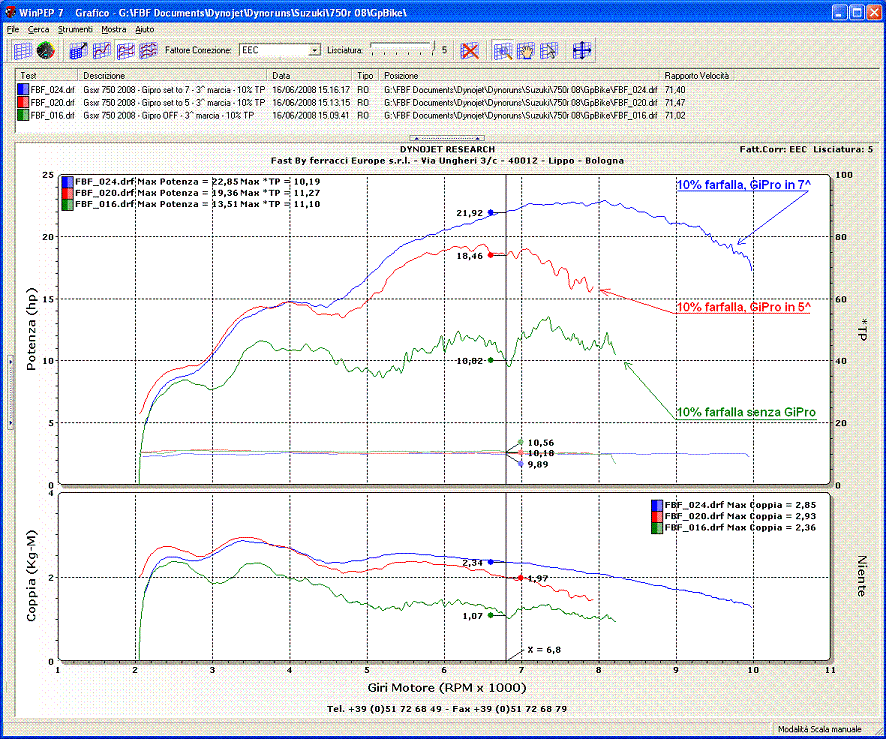Click the run list grid icon in toolbar
Screen dimensions: 886x739
[22, 50]
